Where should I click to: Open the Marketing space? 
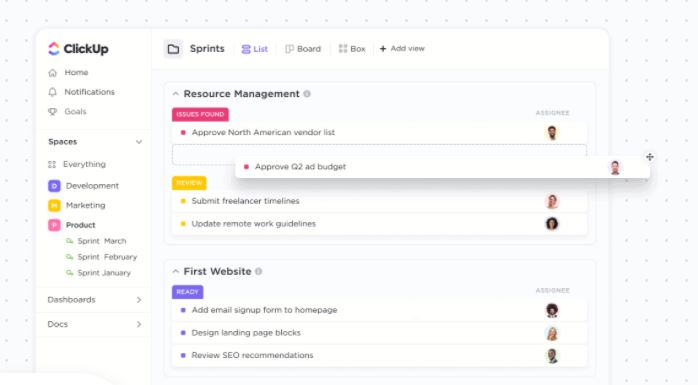[x=85, y=205]
